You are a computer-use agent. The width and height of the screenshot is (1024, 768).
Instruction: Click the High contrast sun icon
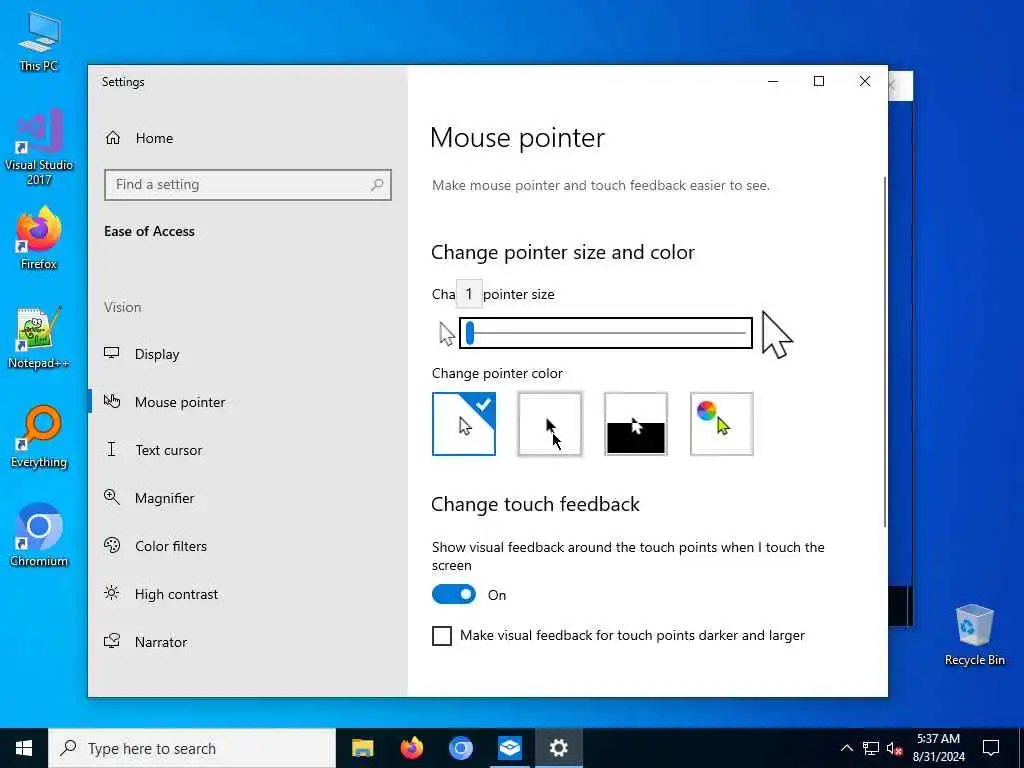[x=112, y=593]
